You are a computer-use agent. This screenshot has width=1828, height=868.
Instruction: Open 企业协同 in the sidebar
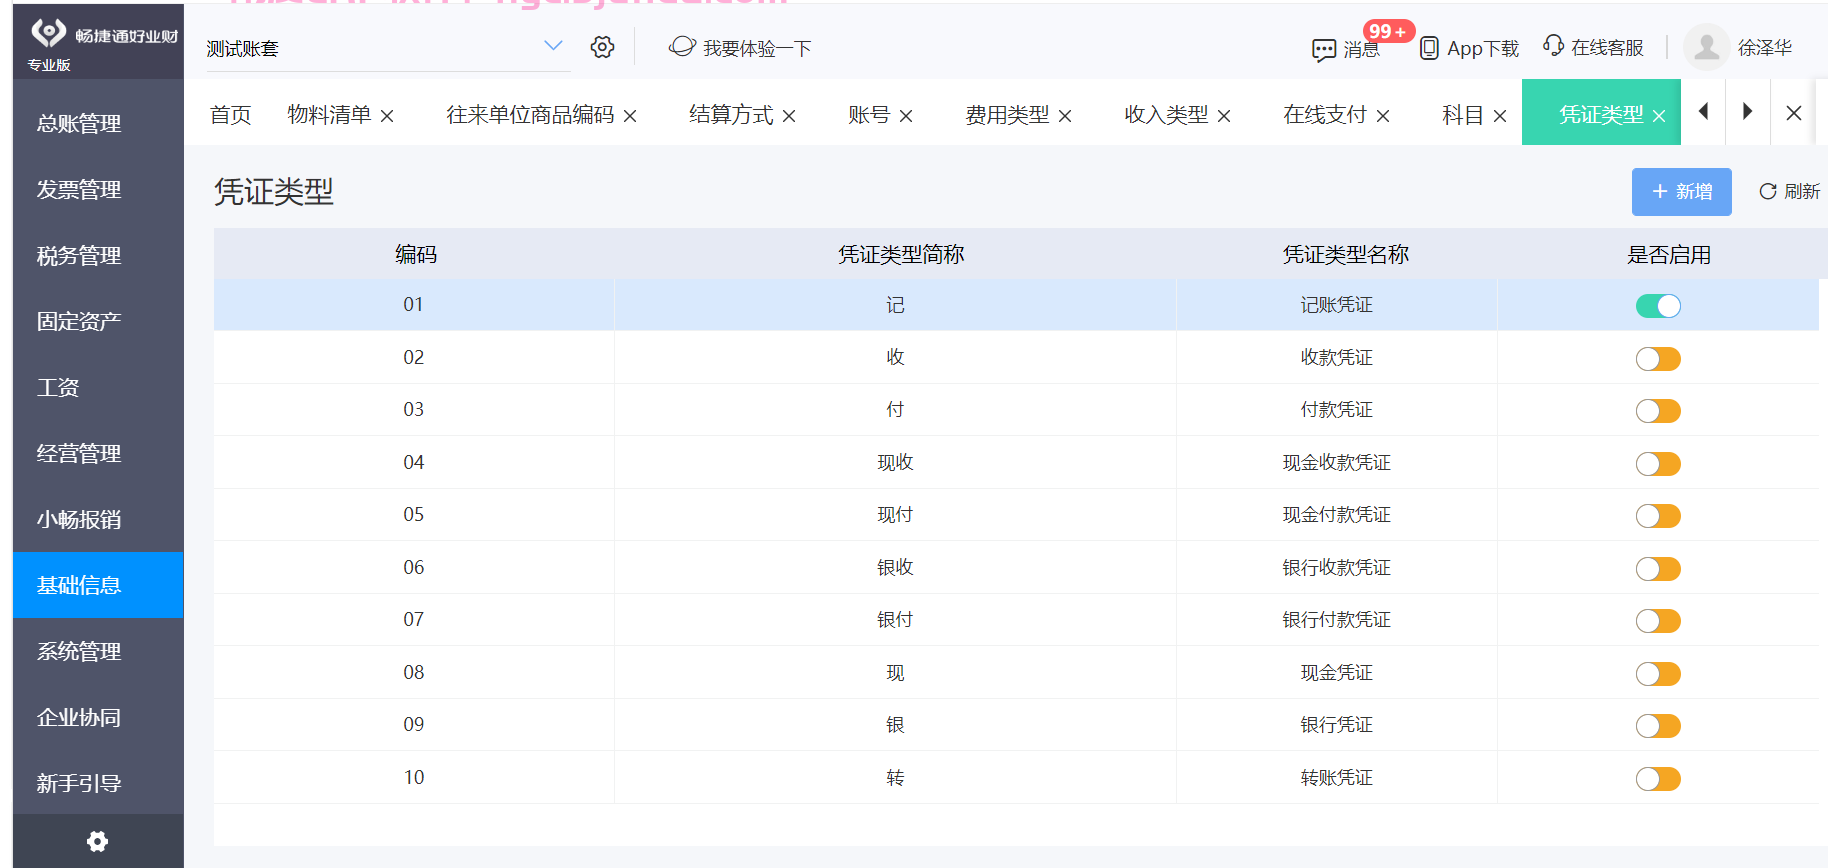click(x=98, y=717)
